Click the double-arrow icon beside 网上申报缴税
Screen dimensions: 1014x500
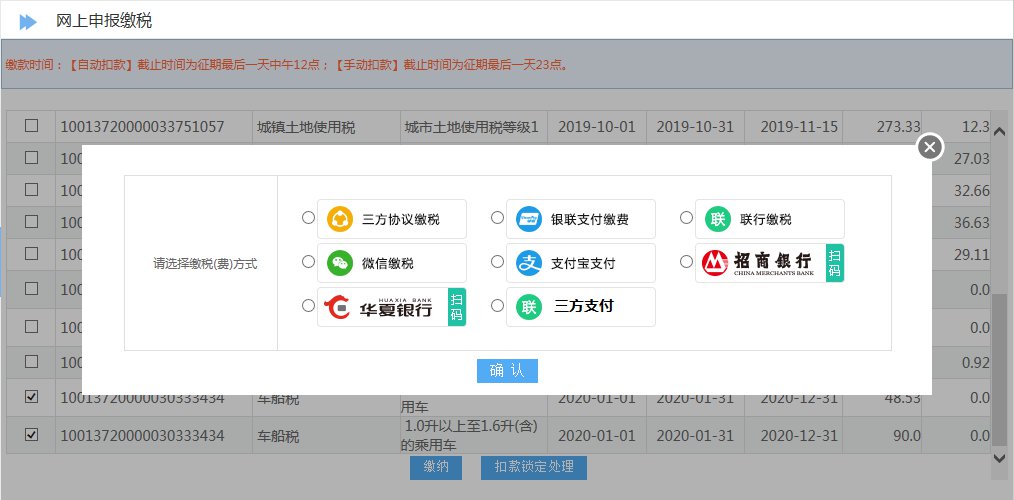(28, 22)
